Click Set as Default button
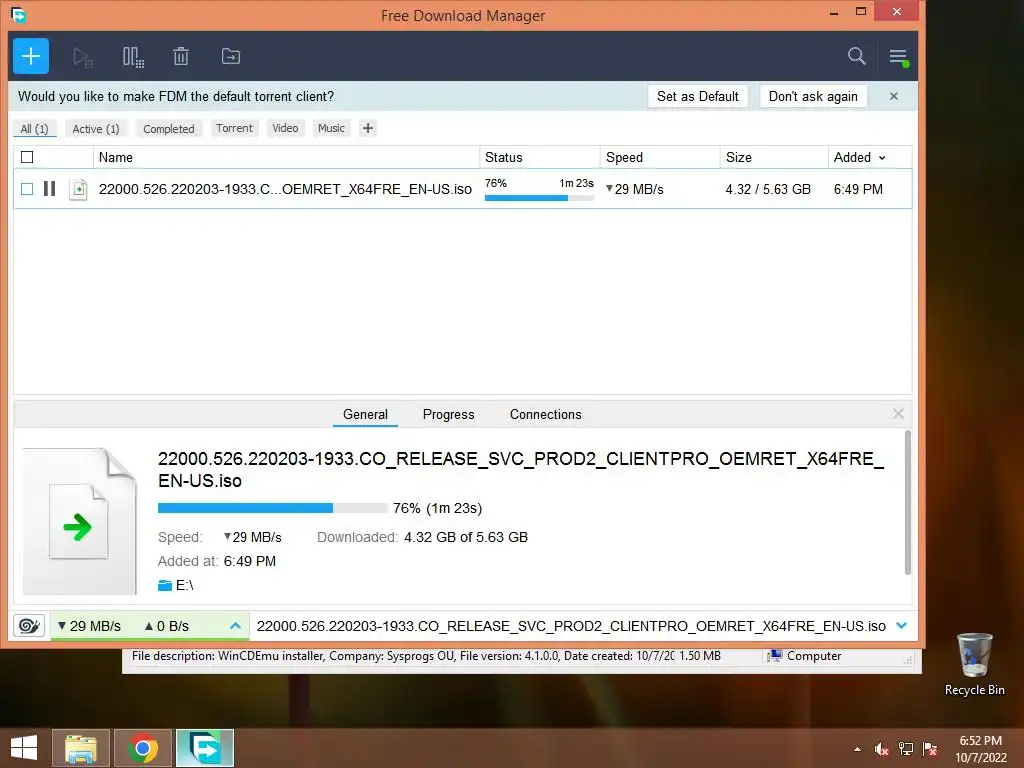The width and height of the screenshot is (1024, 768). [x=697, y=96]
